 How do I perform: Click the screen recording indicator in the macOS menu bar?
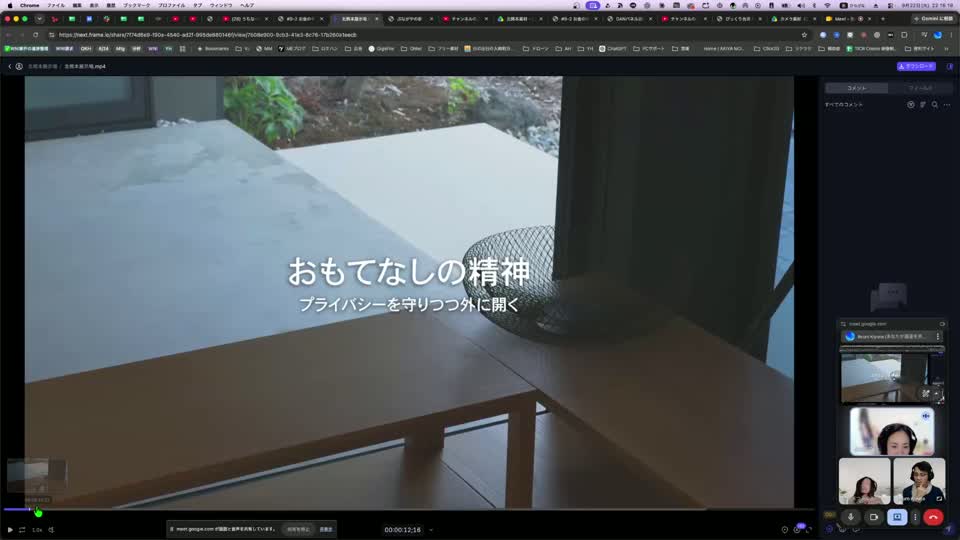pyautogui.click(x=593, y=5)
